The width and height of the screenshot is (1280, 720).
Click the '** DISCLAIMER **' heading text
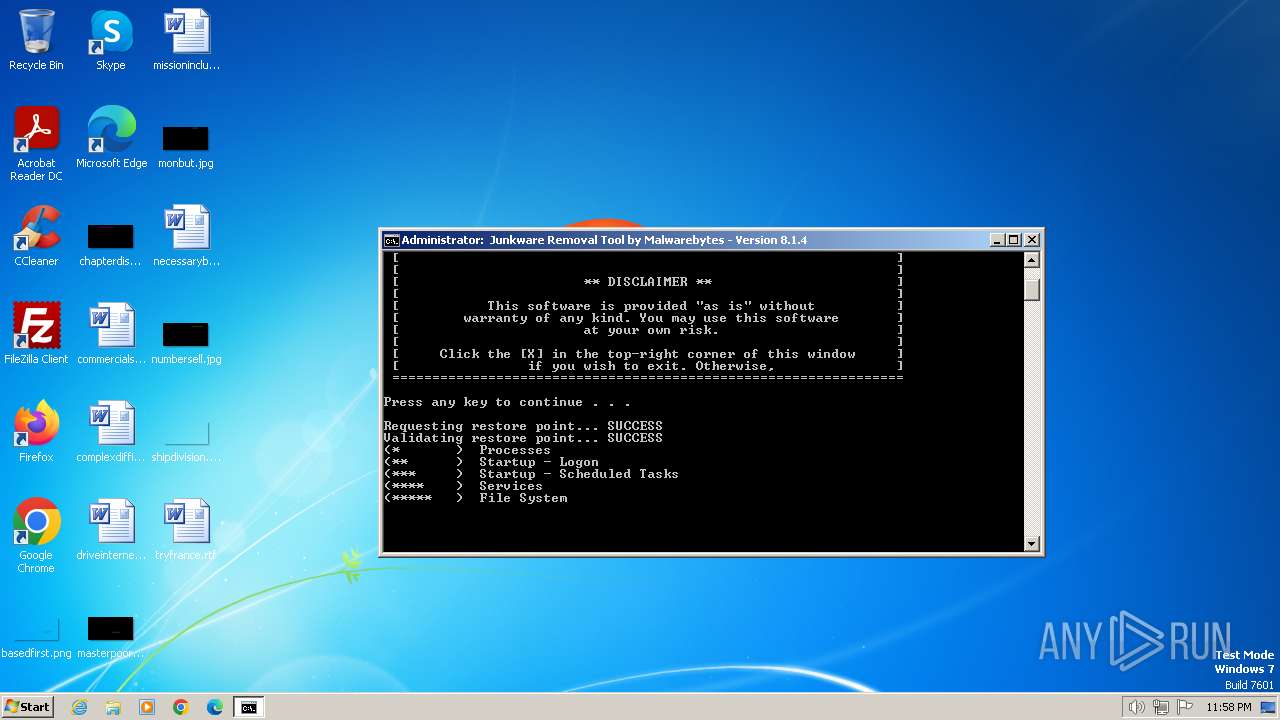coord(648,282)
